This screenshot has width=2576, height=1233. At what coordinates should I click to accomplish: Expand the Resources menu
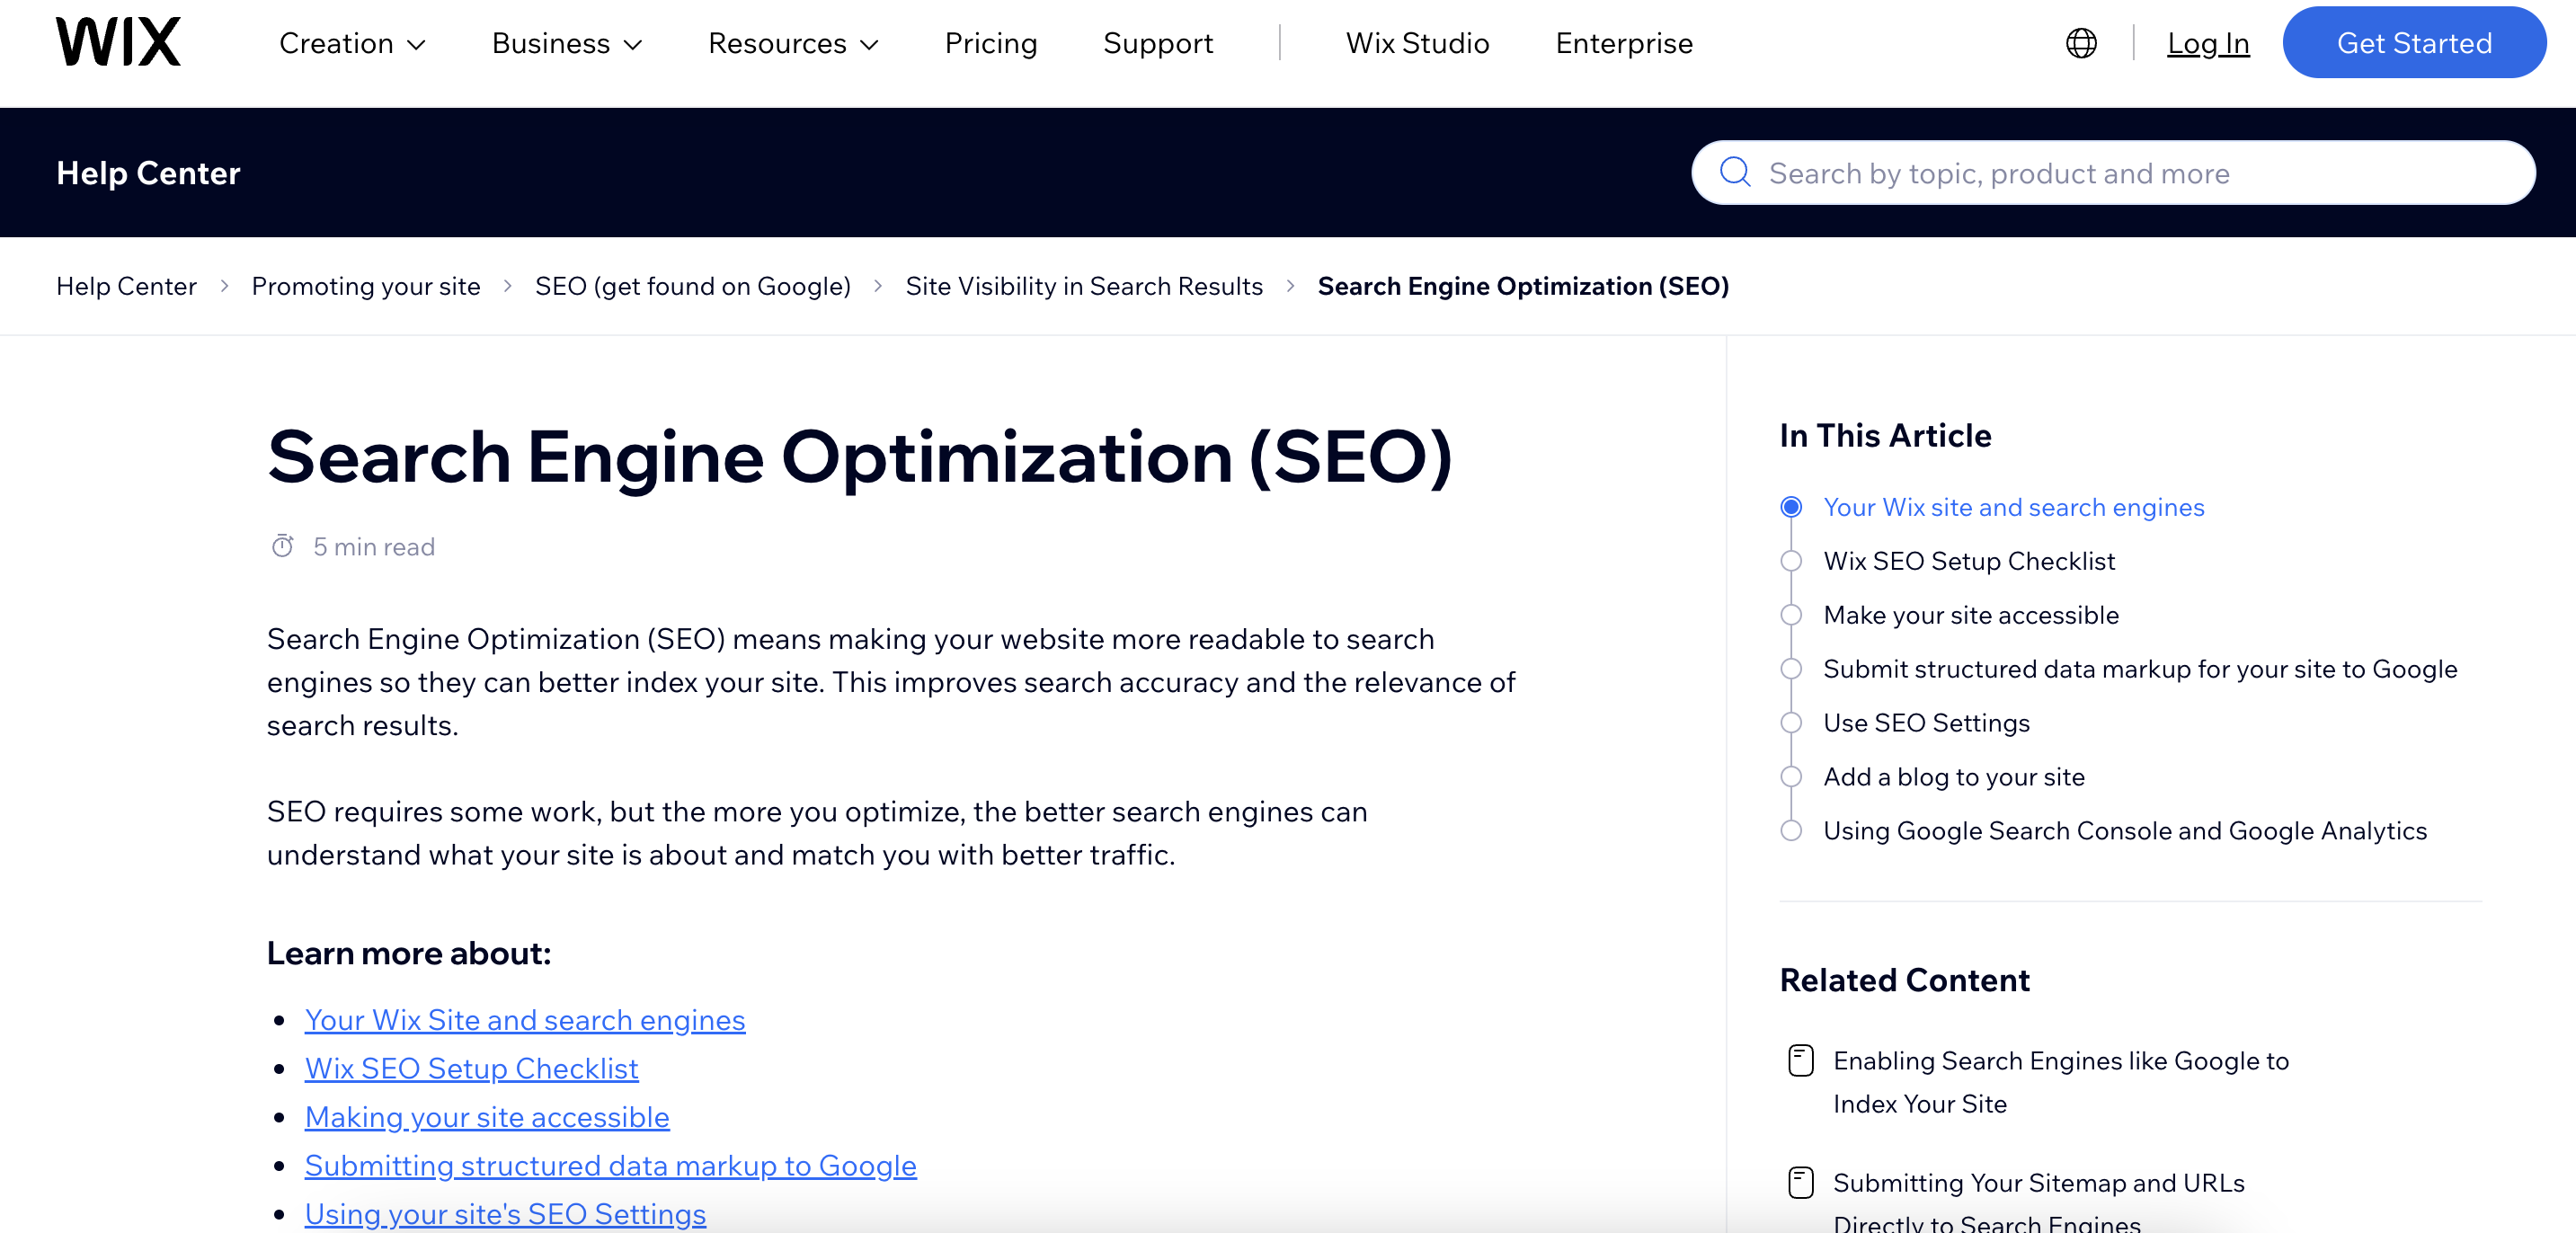tap(794, 43)
